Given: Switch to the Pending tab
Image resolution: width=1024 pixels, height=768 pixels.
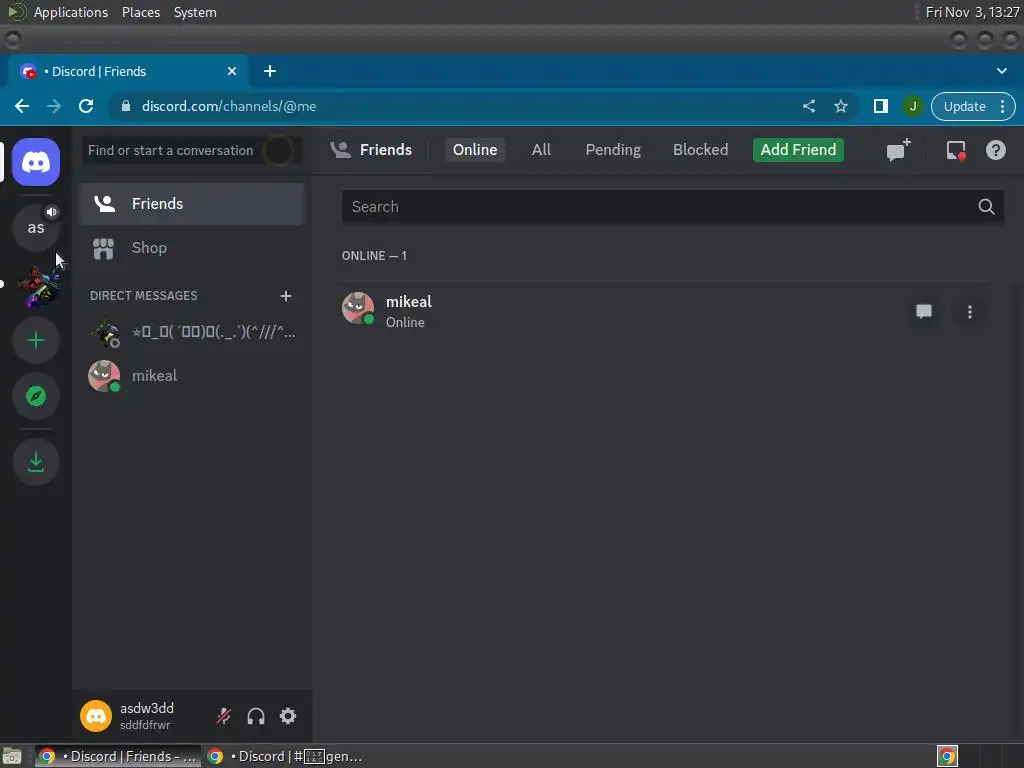Looking at the screenshot, I should coord(613,150).
